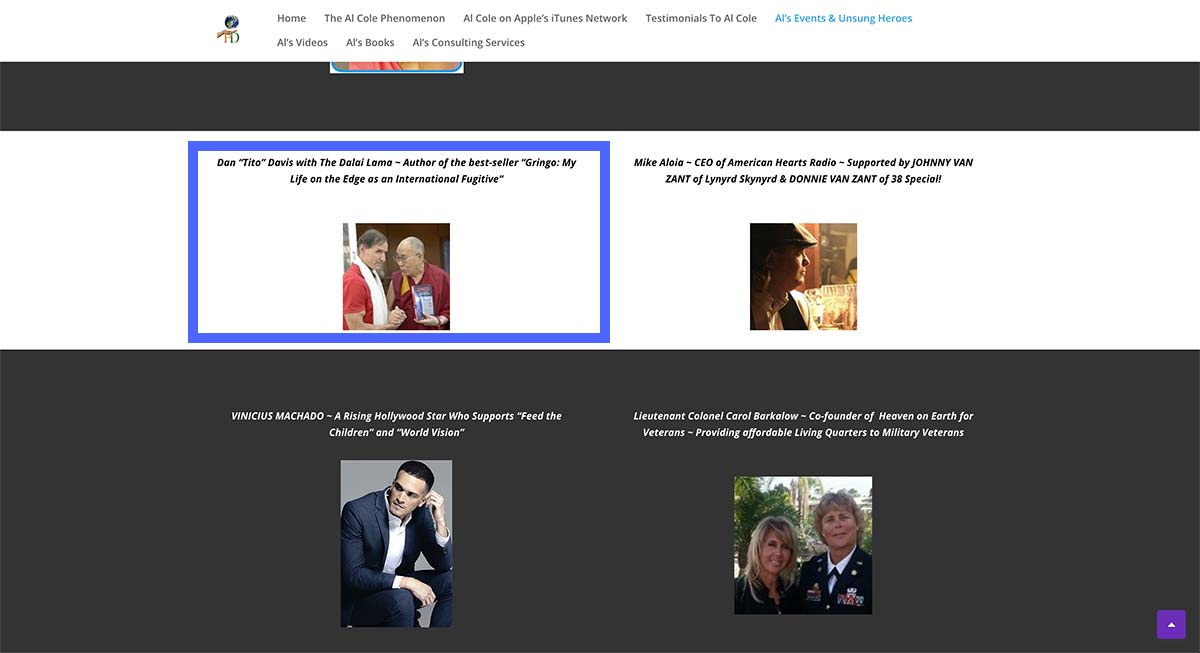Visit Al's Books page
Screen dimensions: 1200x653
(x=370, y=43)
